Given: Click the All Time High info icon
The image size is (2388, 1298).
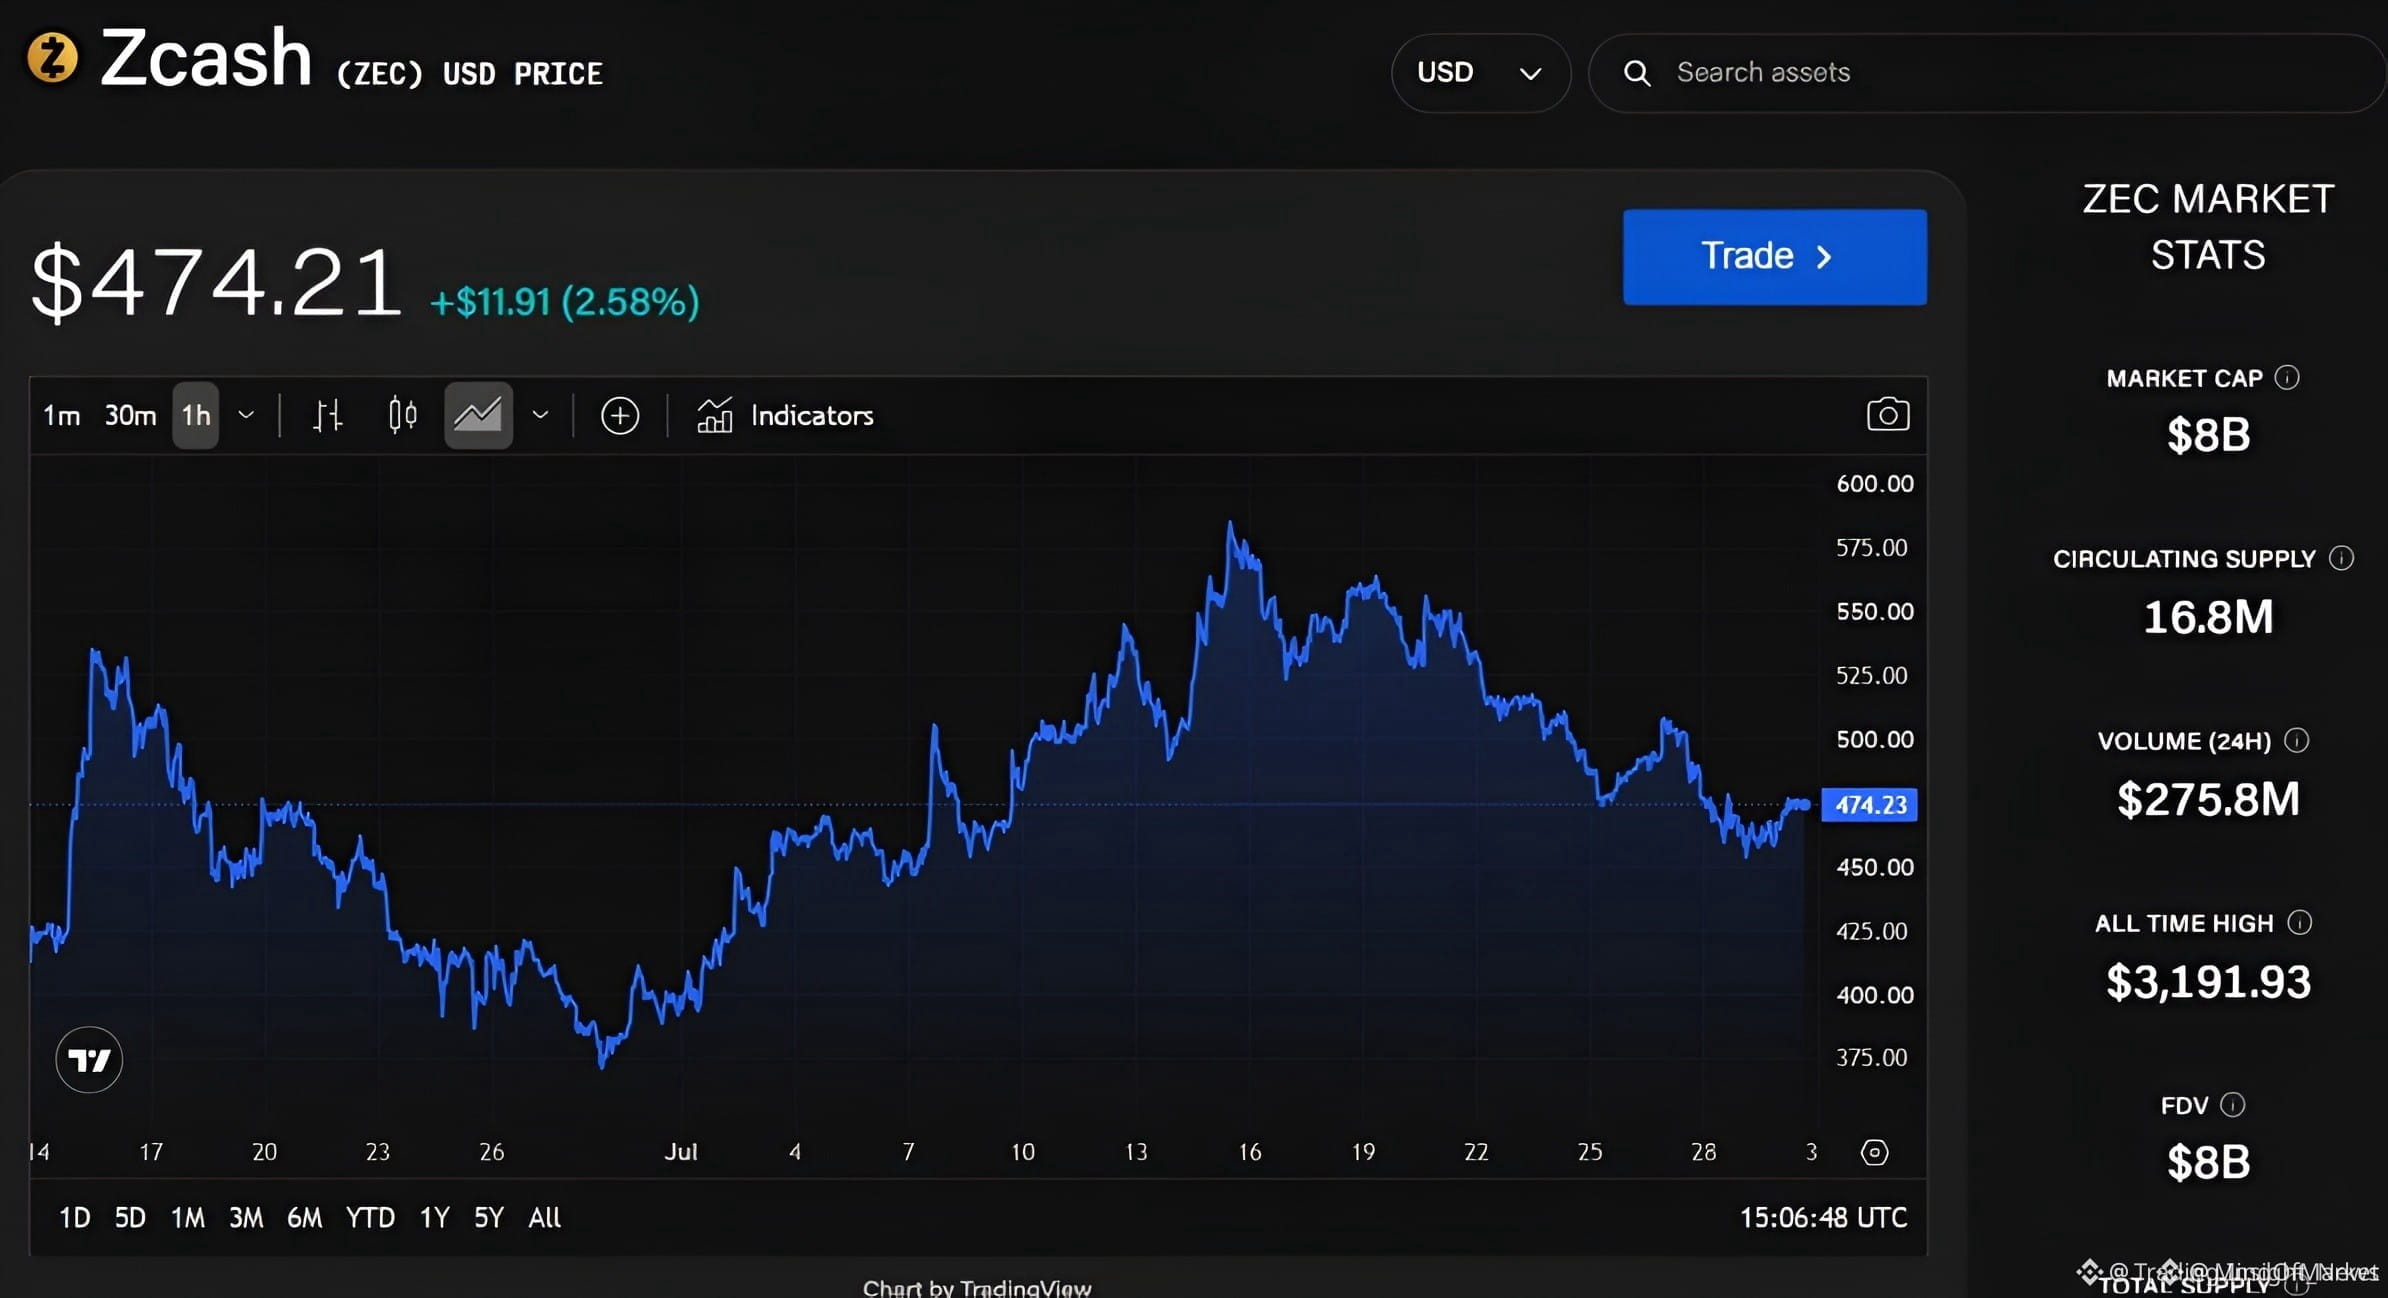Looking at the screenshot, I should (2300, 922).
